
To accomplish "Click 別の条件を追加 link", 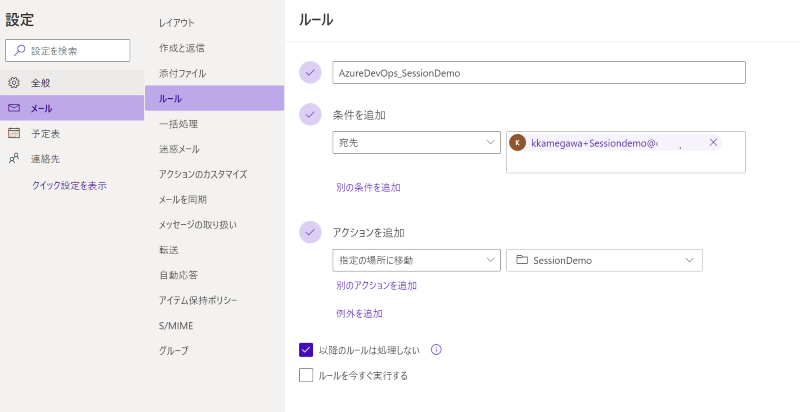I will 368,187.
